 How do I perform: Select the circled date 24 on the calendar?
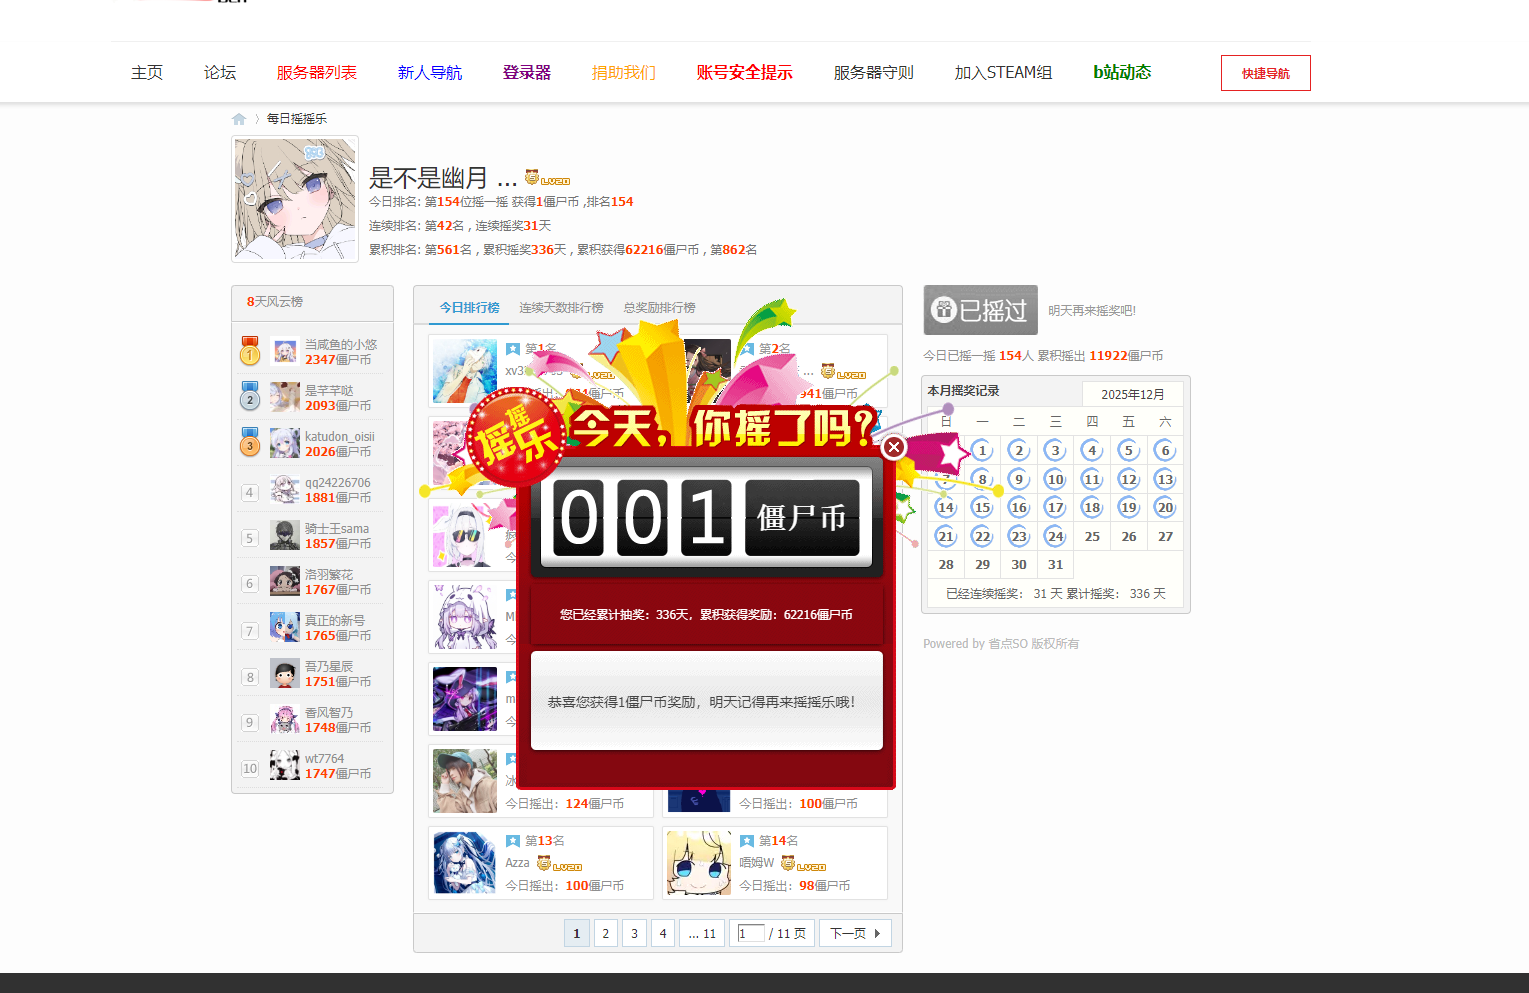1055,536
